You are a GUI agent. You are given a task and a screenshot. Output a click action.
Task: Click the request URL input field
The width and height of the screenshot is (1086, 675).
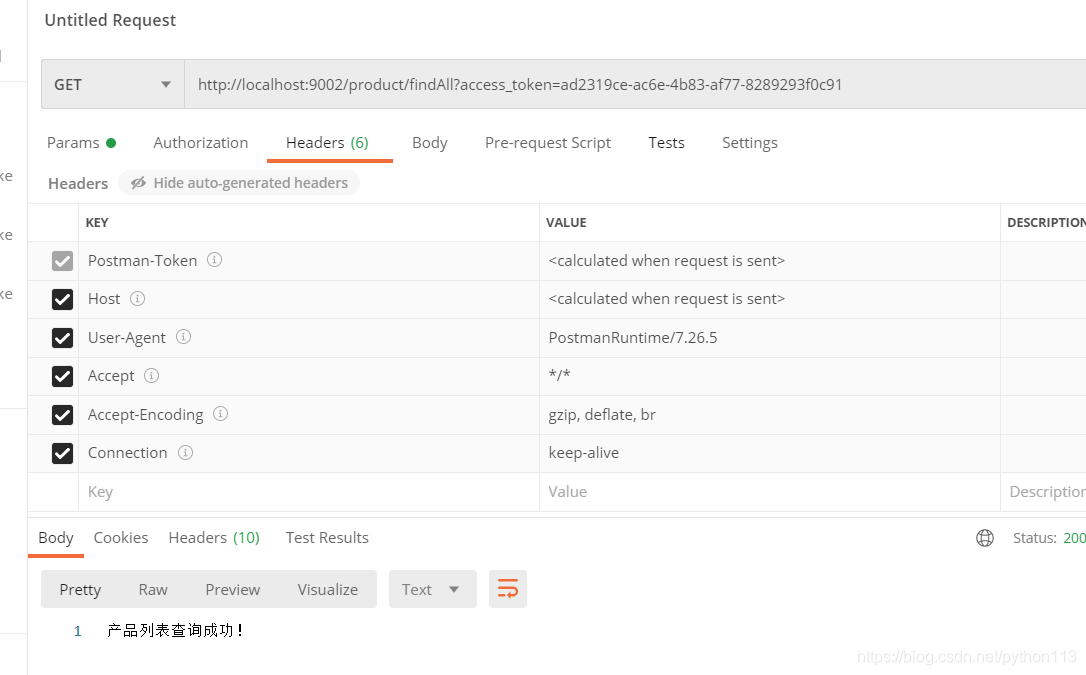(635, 84)
